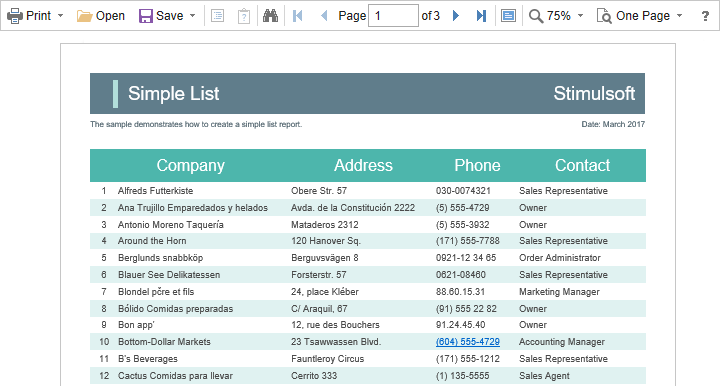Screen dimensions: 720x386
Task: Click the Obere Str. 57 address
Action: tap(319, 191)
